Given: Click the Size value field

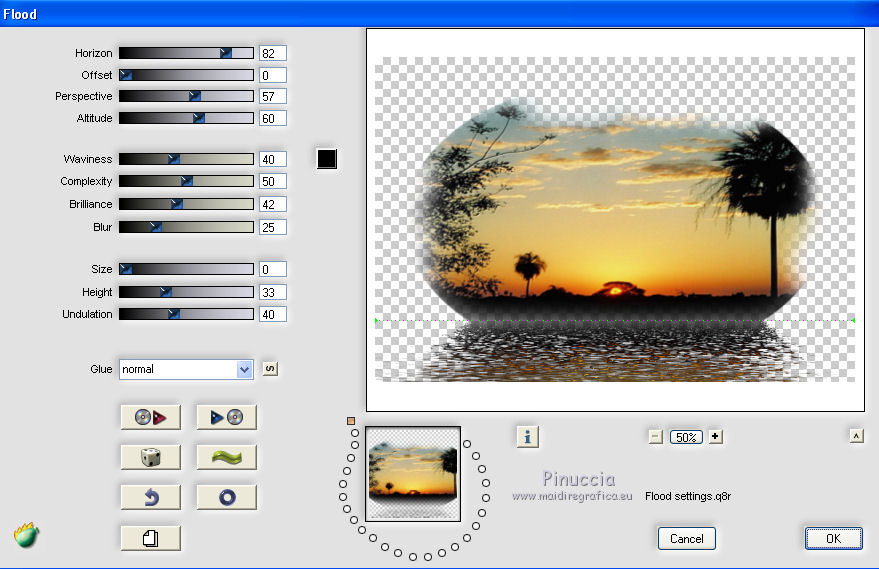Looking at the screenshot, I should click(273, 269).
